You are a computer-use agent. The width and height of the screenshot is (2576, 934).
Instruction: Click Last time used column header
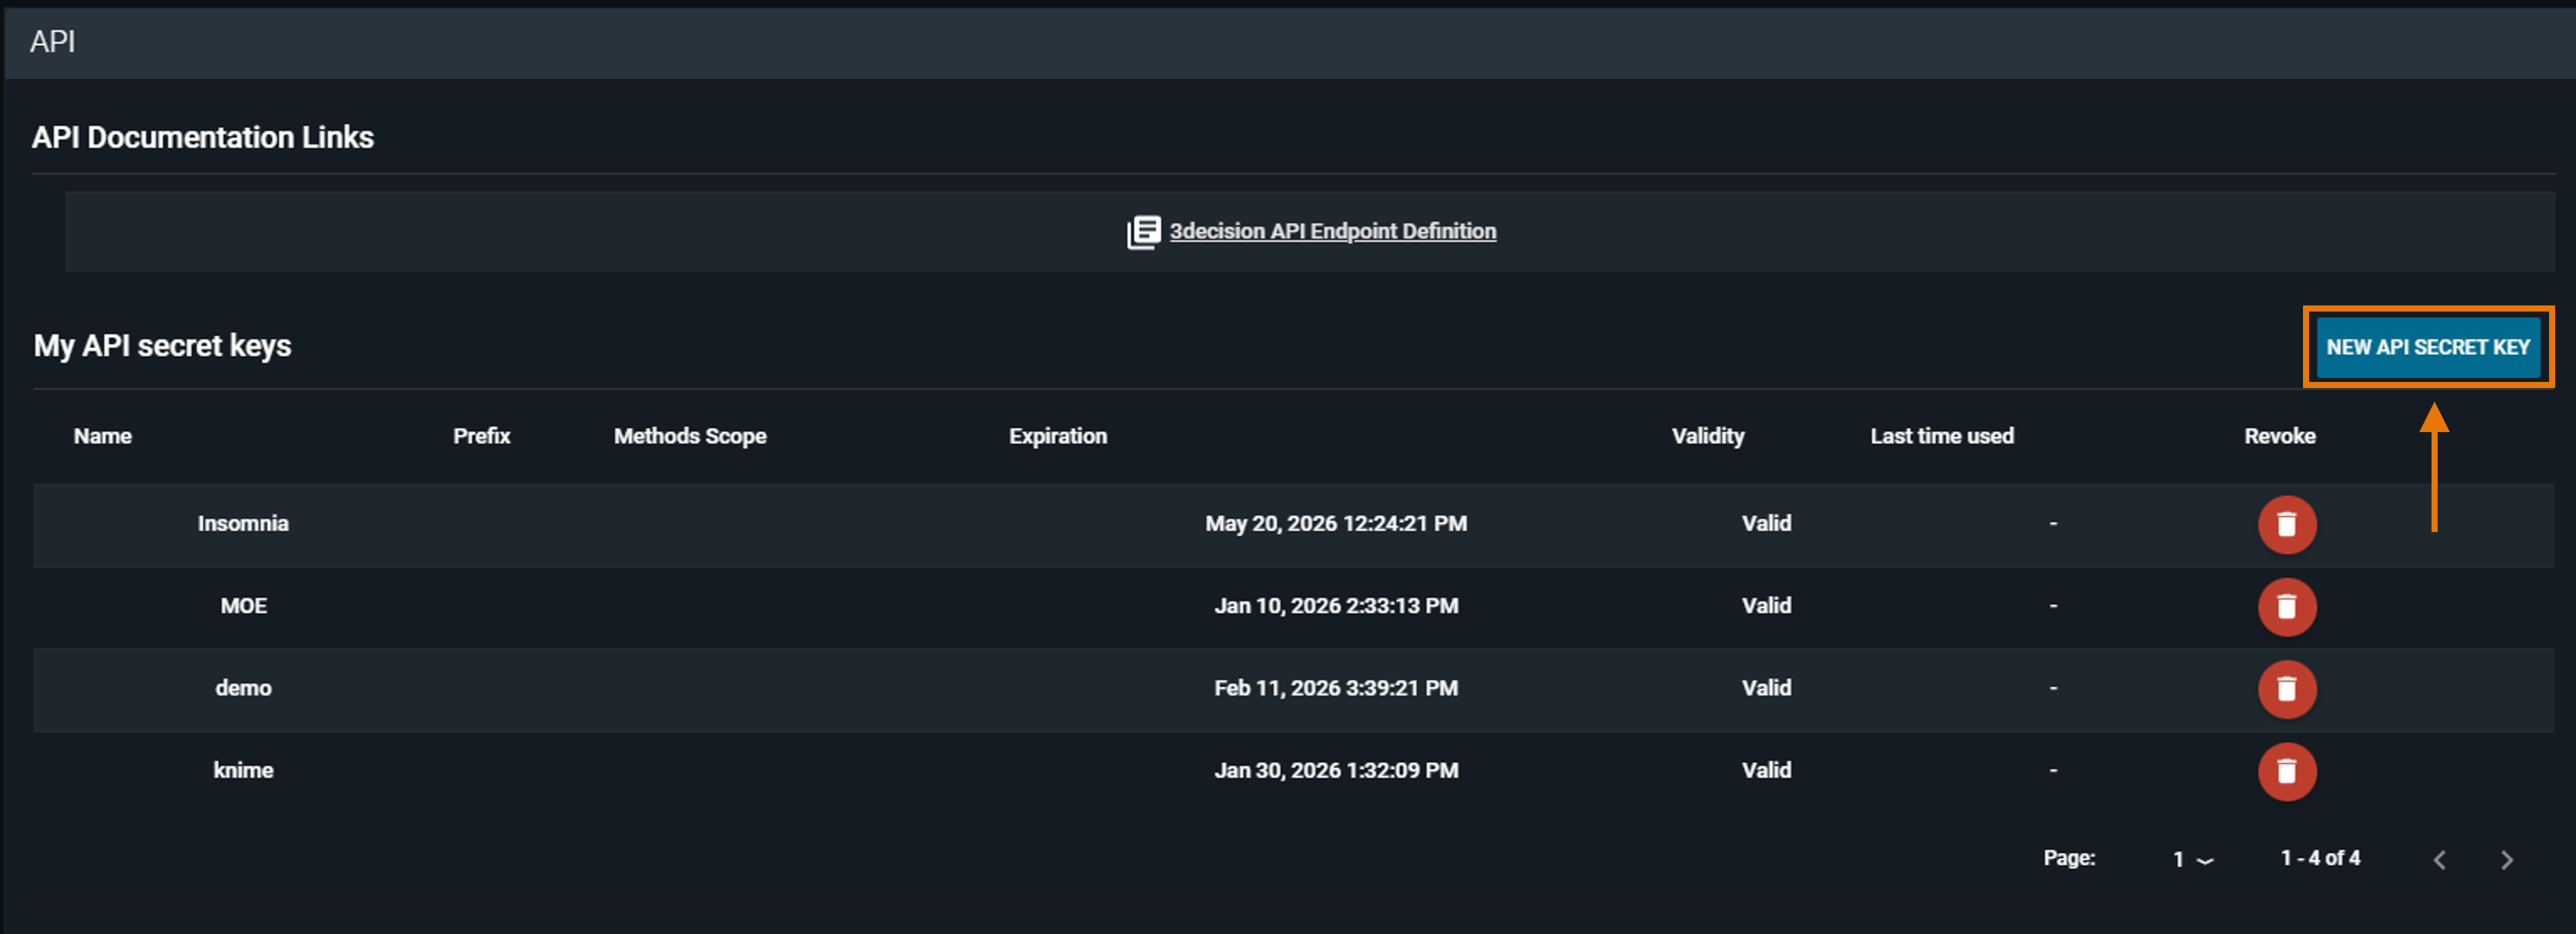tap(1941, 436)
